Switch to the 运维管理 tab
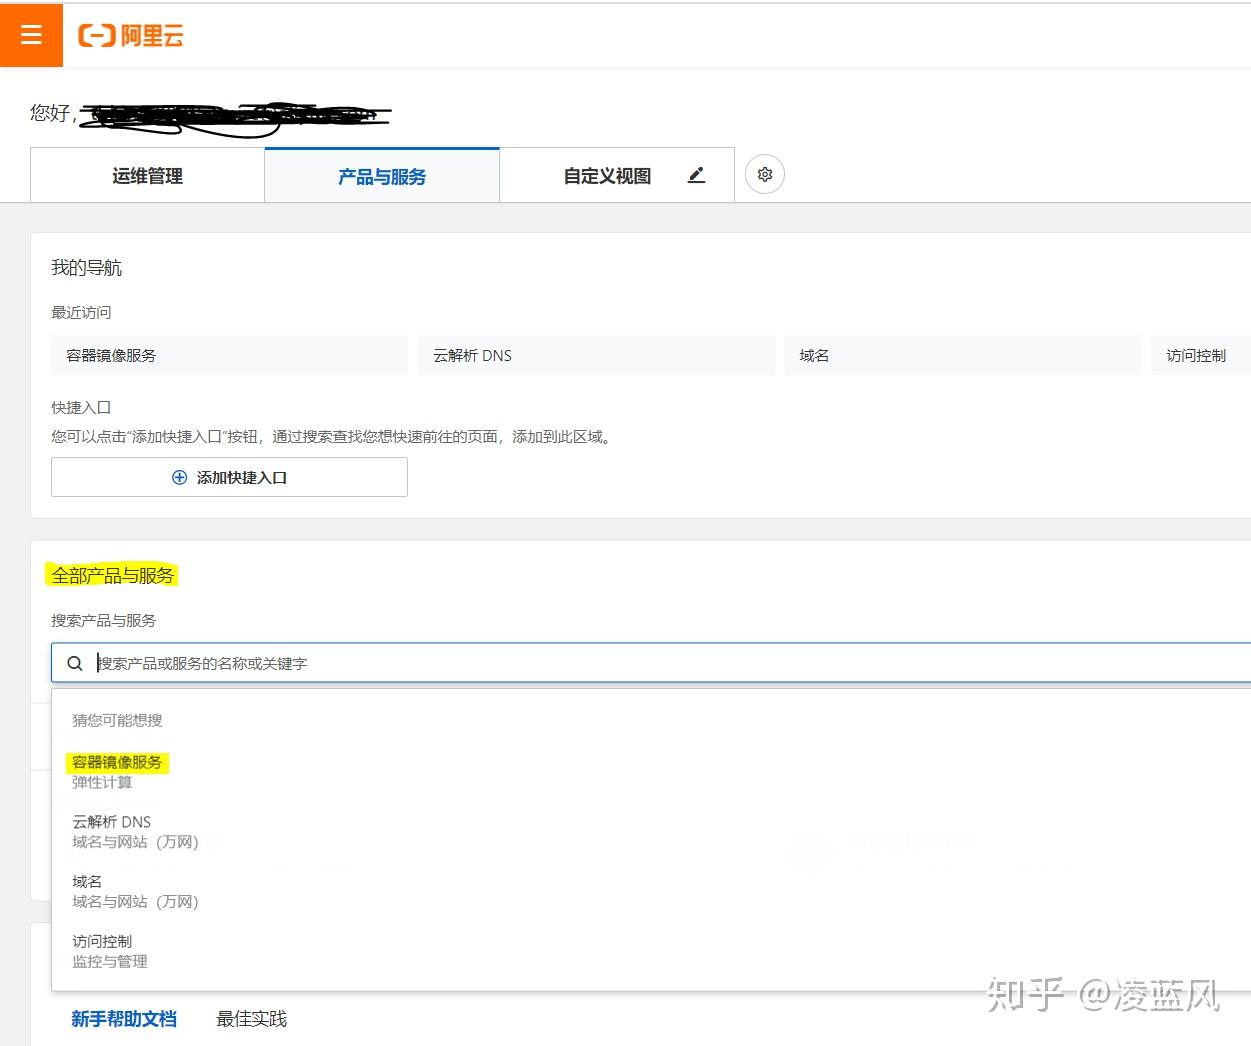The image size is (1251, 1046). coord(146,175)
